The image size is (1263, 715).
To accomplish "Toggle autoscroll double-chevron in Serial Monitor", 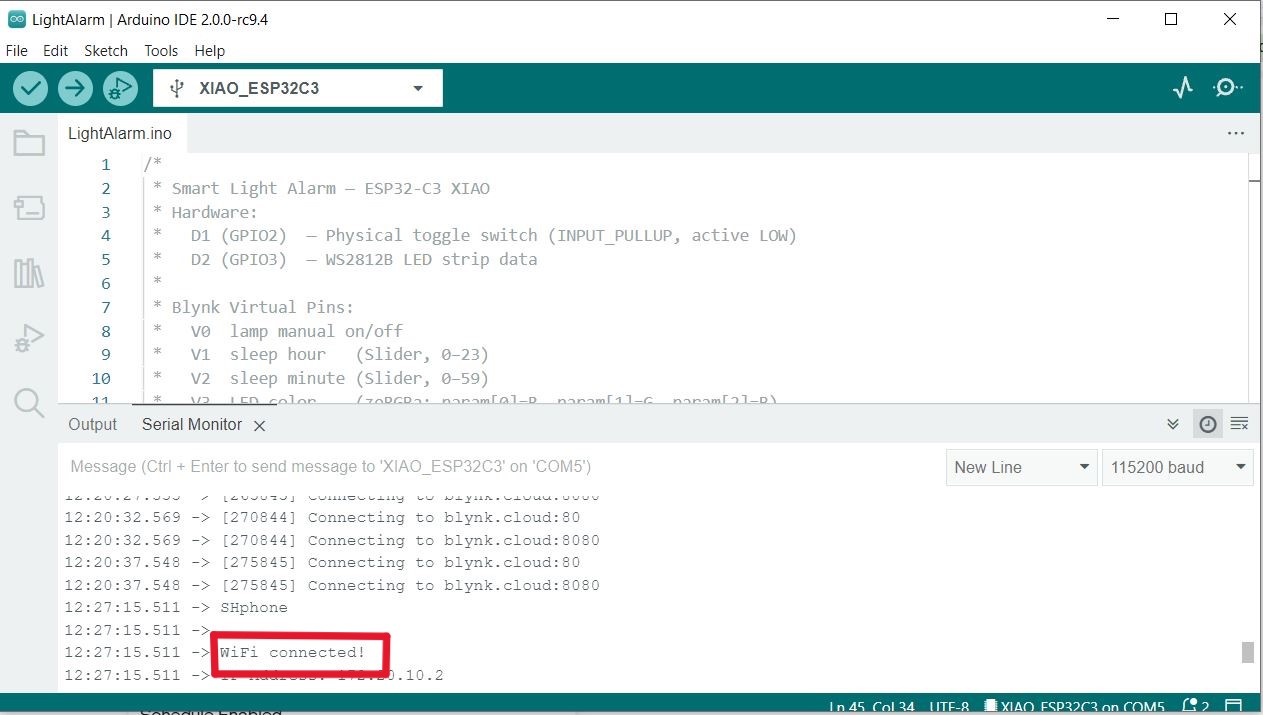I will (x=1173, y=425).
